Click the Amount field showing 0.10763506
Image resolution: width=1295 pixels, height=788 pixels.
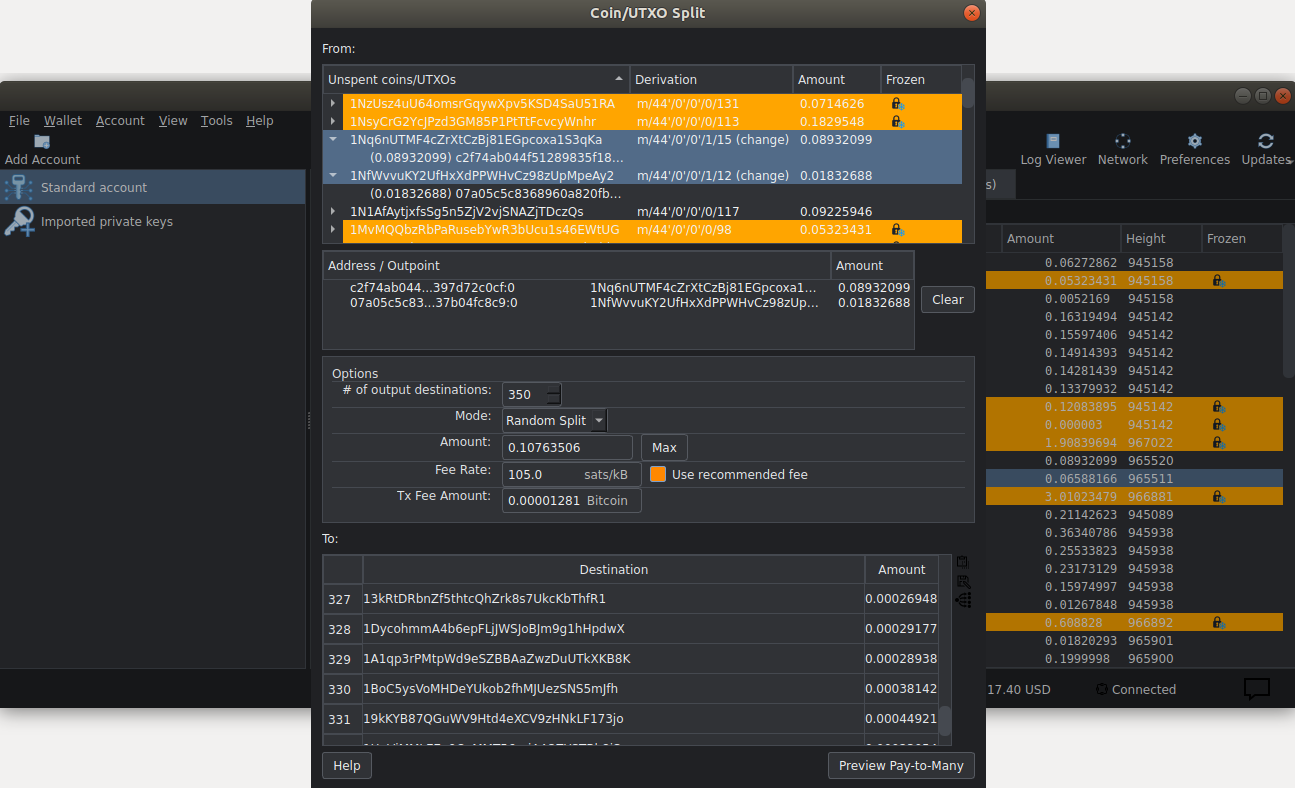tap(567, 447)
